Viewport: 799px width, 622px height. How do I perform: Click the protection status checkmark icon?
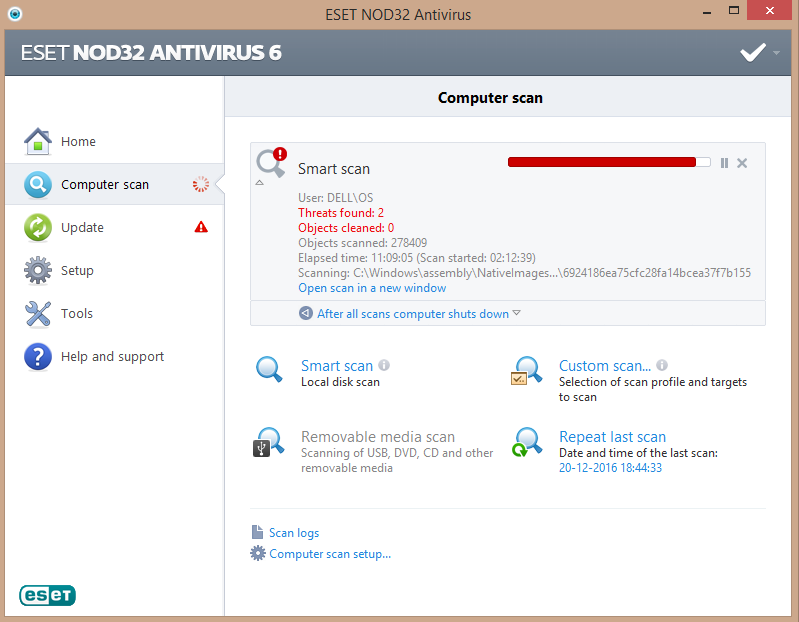[x=753, y=52]
